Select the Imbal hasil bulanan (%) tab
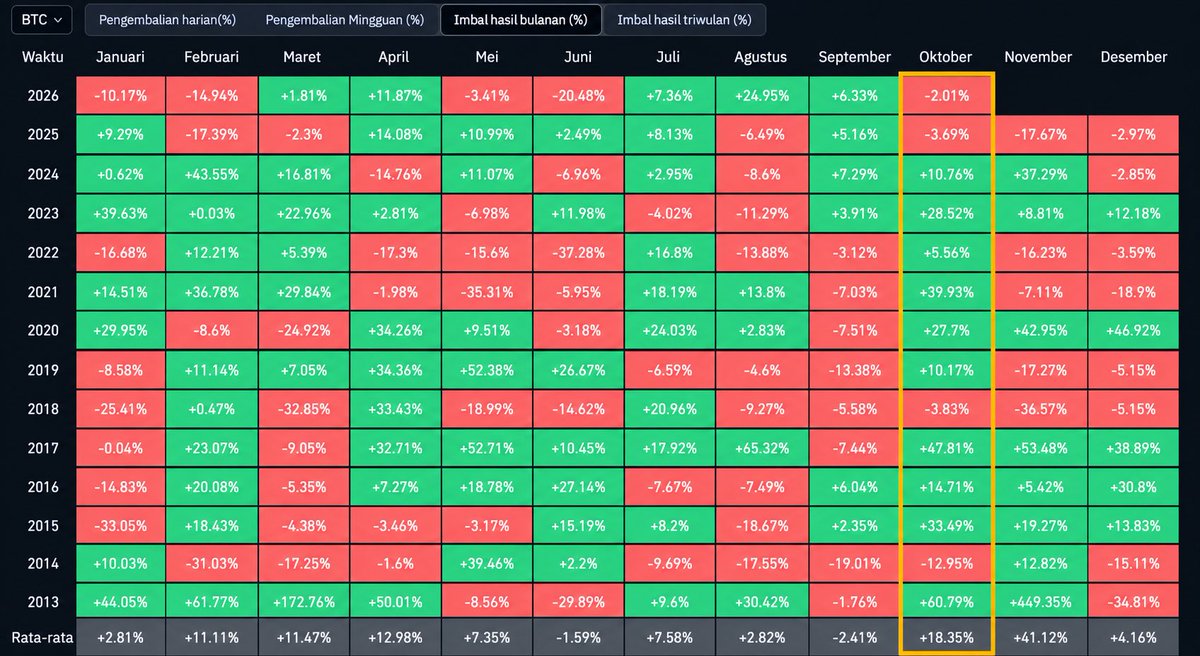Viewport: 1200px width, 656px height. (x=521, y=19)
